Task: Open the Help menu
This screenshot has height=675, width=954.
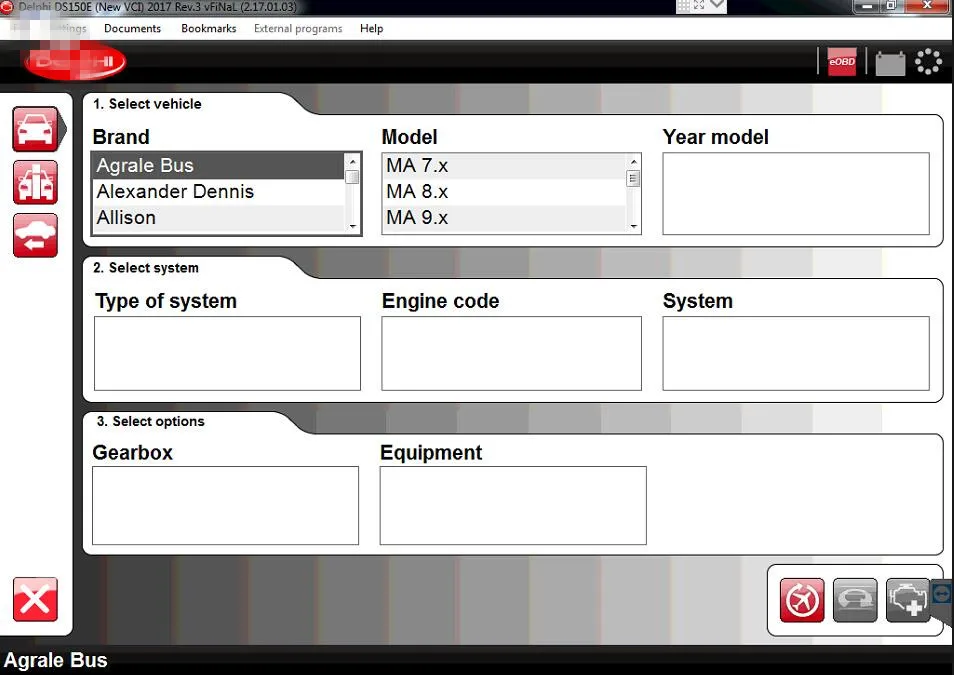Action: pos(371,29)
